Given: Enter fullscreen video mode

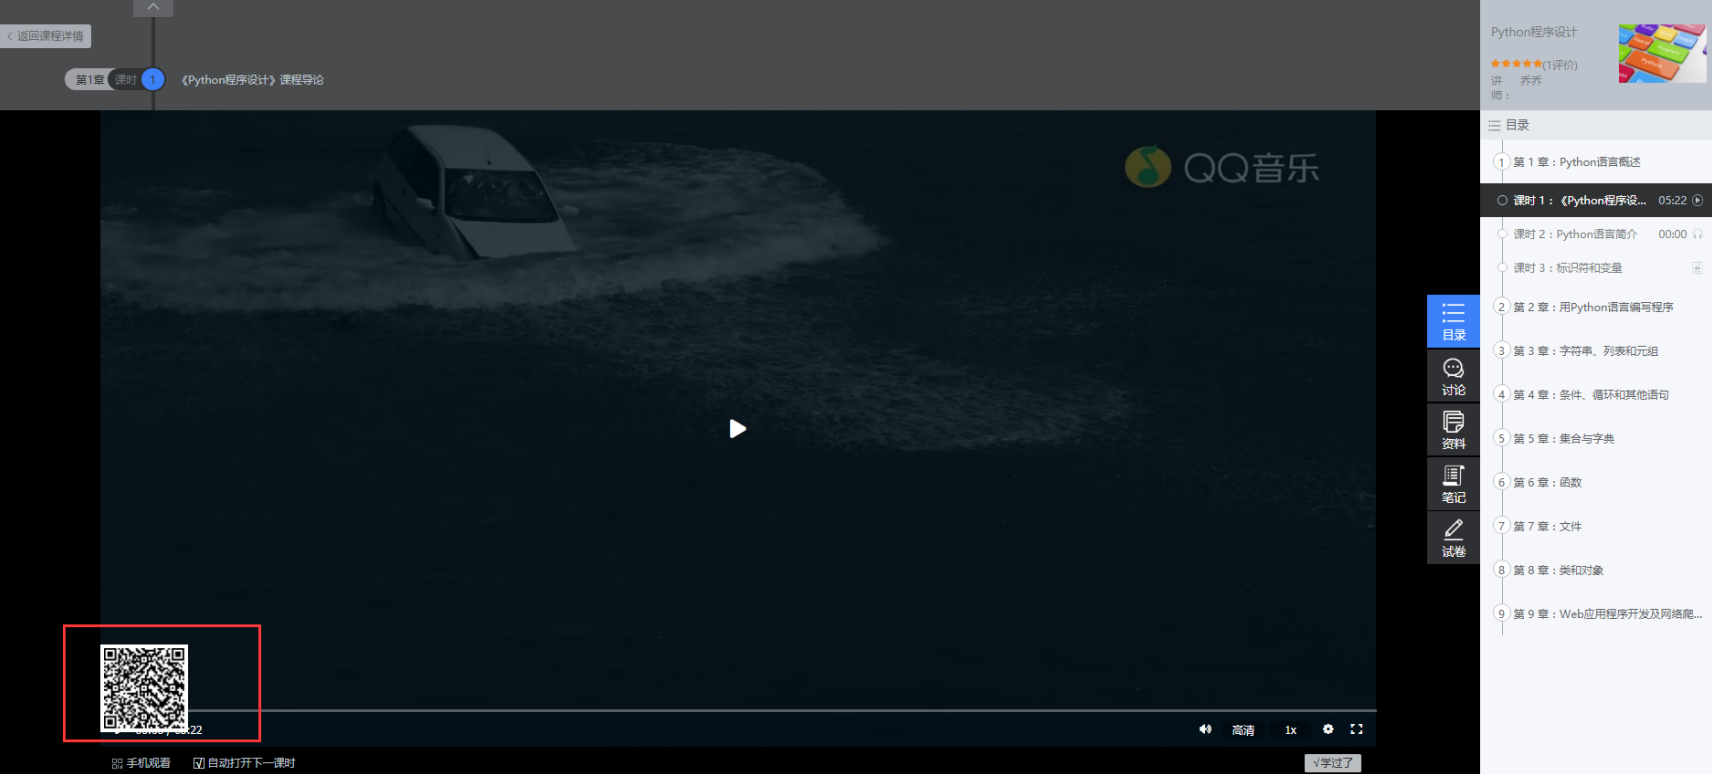Looking at the screenshot, I should tap(1357, 729).
